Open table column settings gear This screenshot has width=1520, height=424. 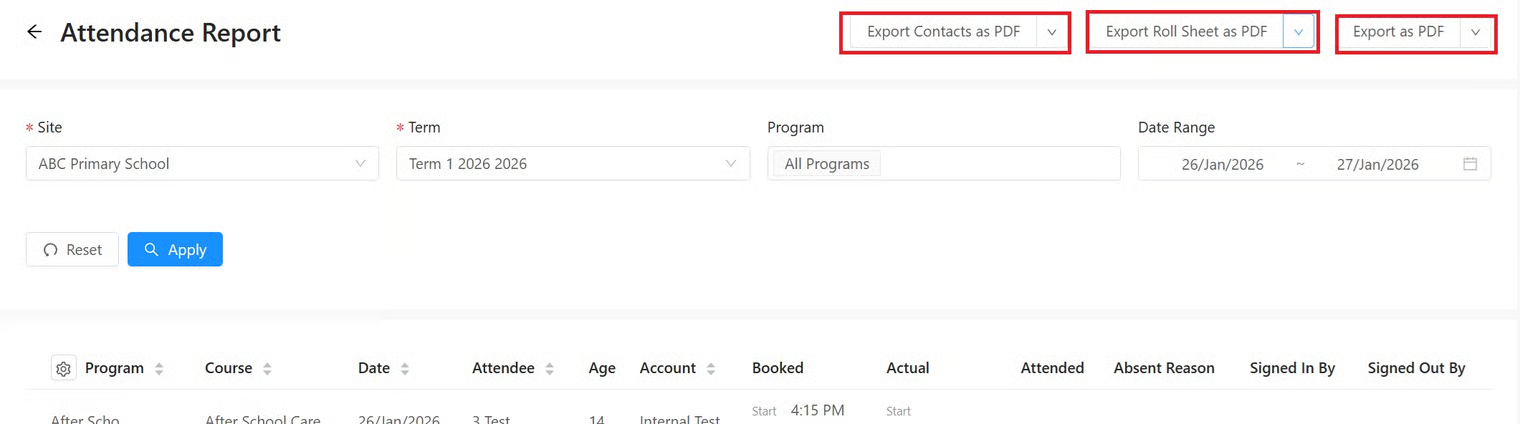[x=64, y=369]
